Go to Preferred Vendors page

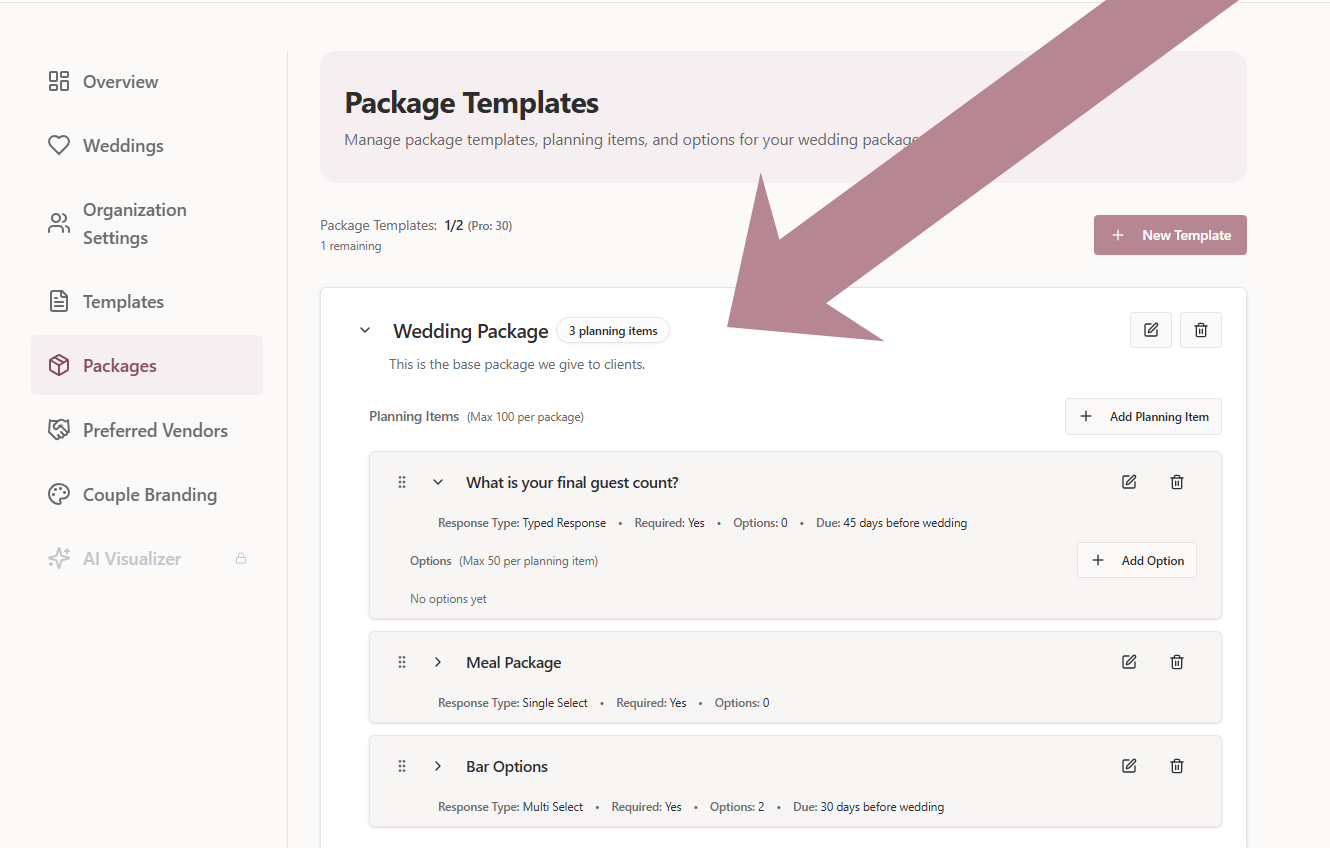155,430
